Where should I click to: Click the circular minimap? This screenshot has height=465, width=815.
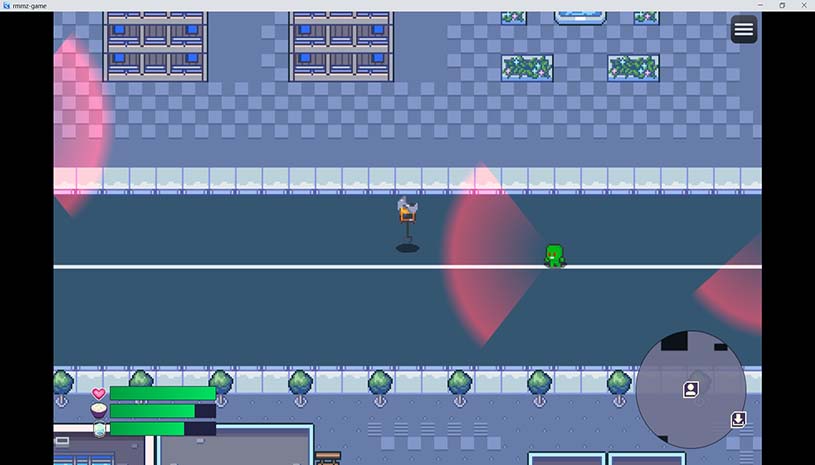pos(690,388)
